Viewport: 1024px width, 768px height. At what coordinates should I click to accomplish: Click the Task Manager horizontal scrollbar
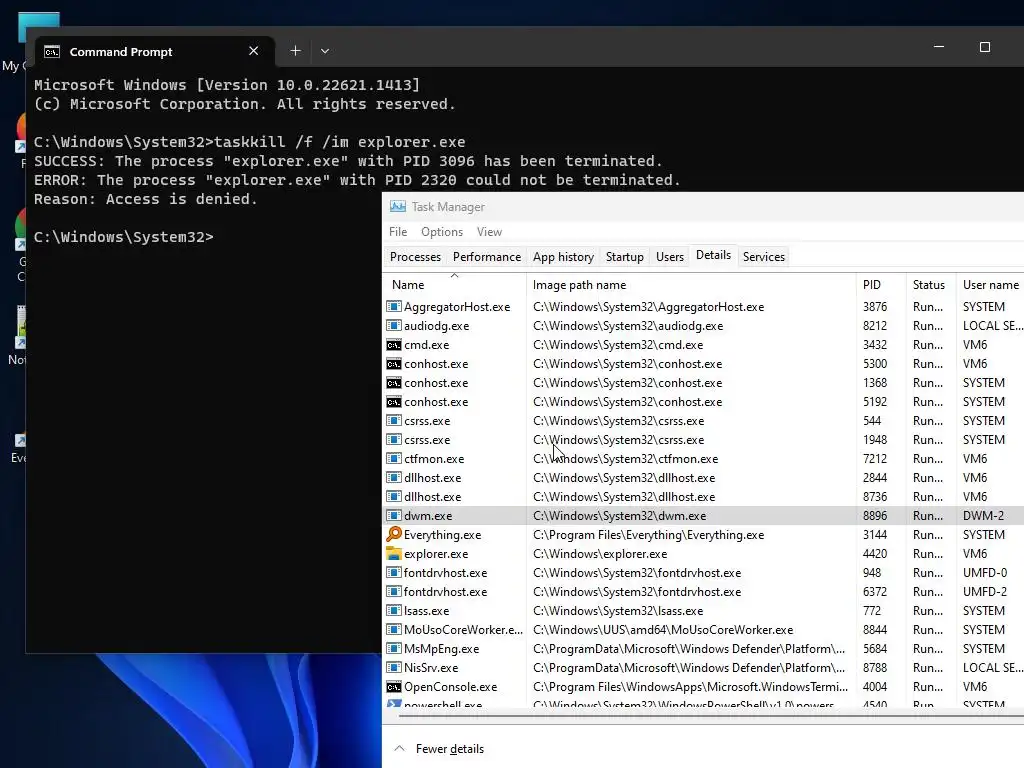(711, 716)
